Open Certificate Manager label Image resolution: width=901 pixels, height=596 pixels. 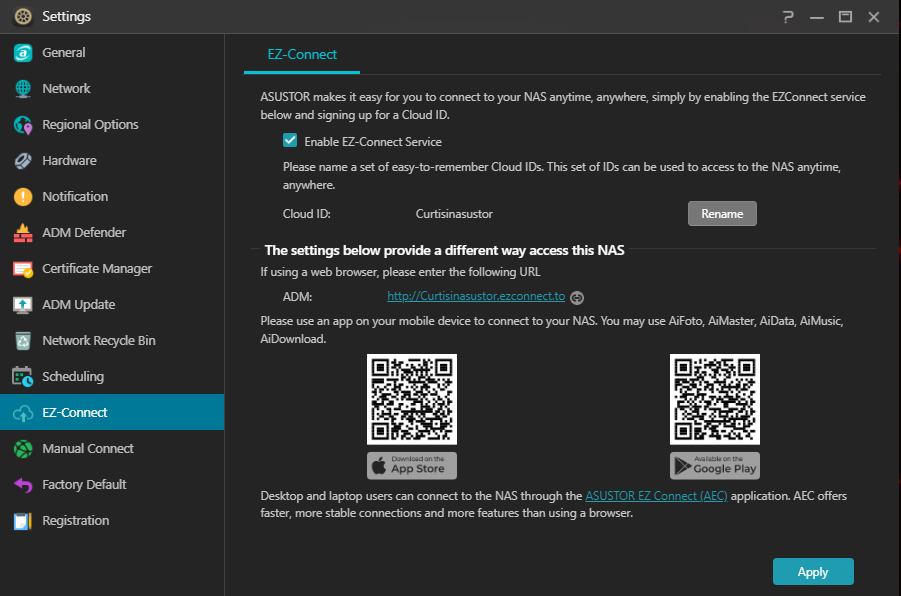[97, 269]
